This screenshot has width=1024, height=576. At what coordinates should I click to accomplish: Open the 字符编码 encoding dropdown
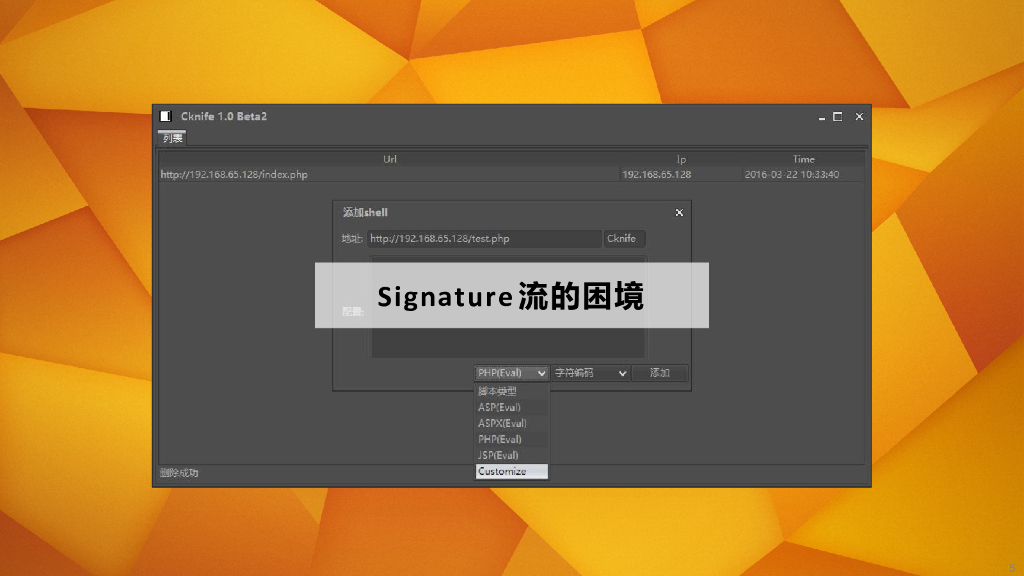(x=590, y=373)
